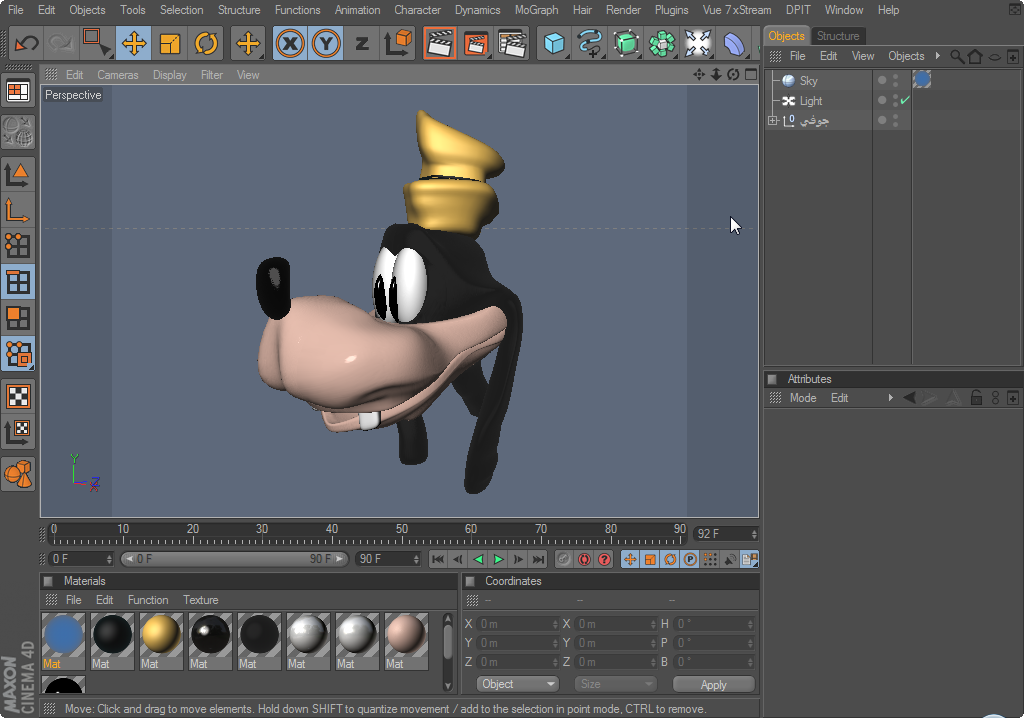The height and width of the screenshot is (718, 1024).
Task: Open the Mode menu in Attributes panel
Action: (803, 398)
